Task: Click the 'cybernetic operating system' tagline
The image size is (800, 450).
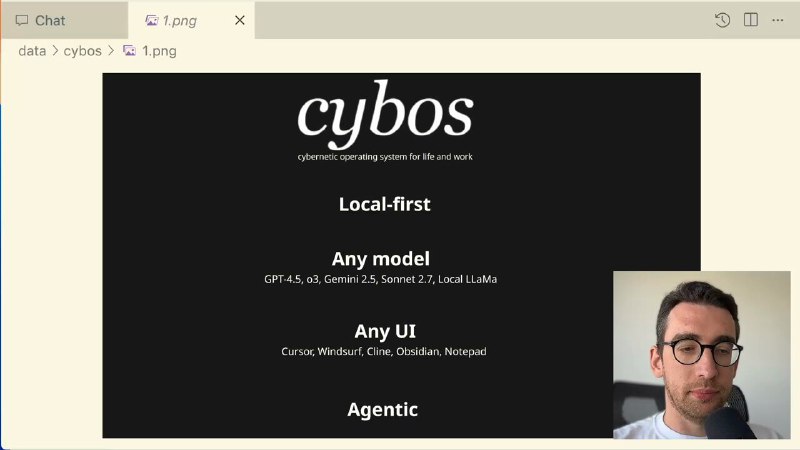Action: tap(385, 157)
